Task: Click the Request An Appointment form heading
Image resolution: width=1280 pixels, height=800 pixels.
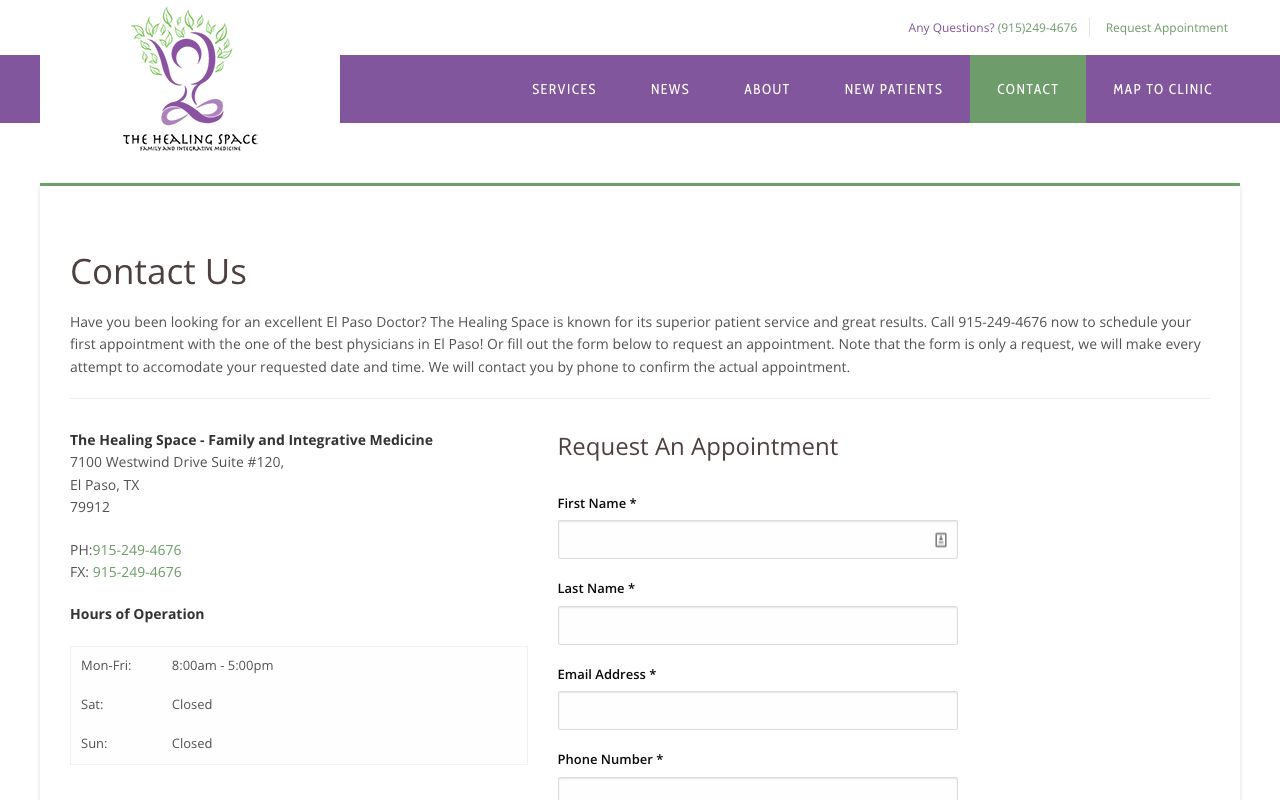Action: [697, 447]
